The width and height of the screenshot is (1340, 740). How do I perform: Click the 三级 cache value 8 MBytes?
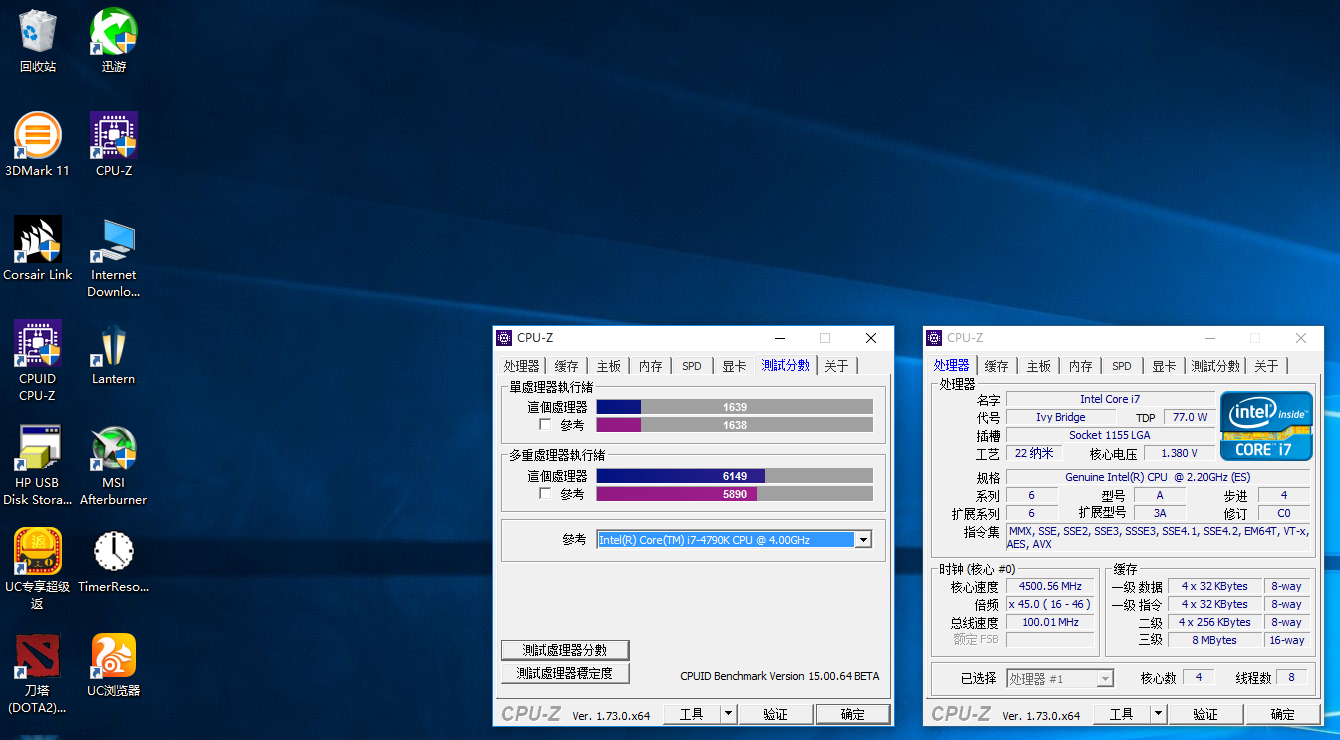pos(1214,640)
